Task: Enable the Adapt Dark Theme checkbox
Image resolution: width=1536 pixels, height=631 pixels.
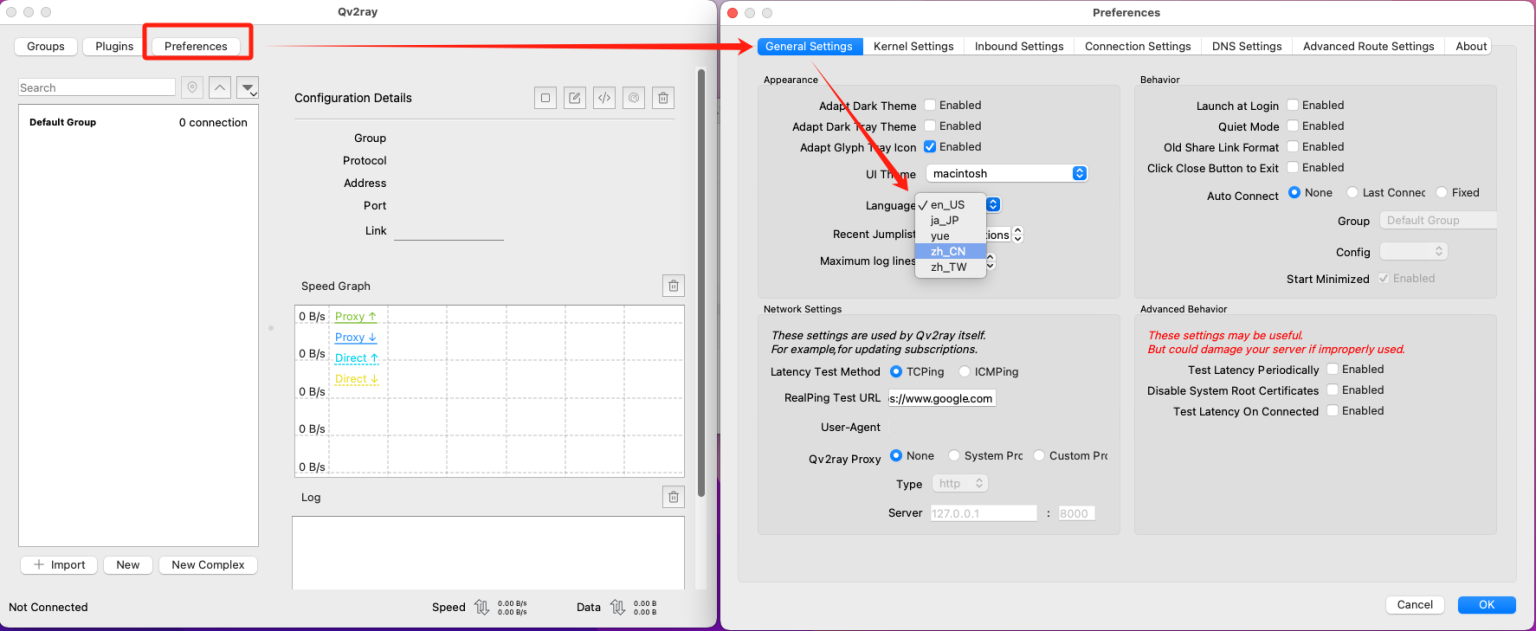Action: coord(930,105)
